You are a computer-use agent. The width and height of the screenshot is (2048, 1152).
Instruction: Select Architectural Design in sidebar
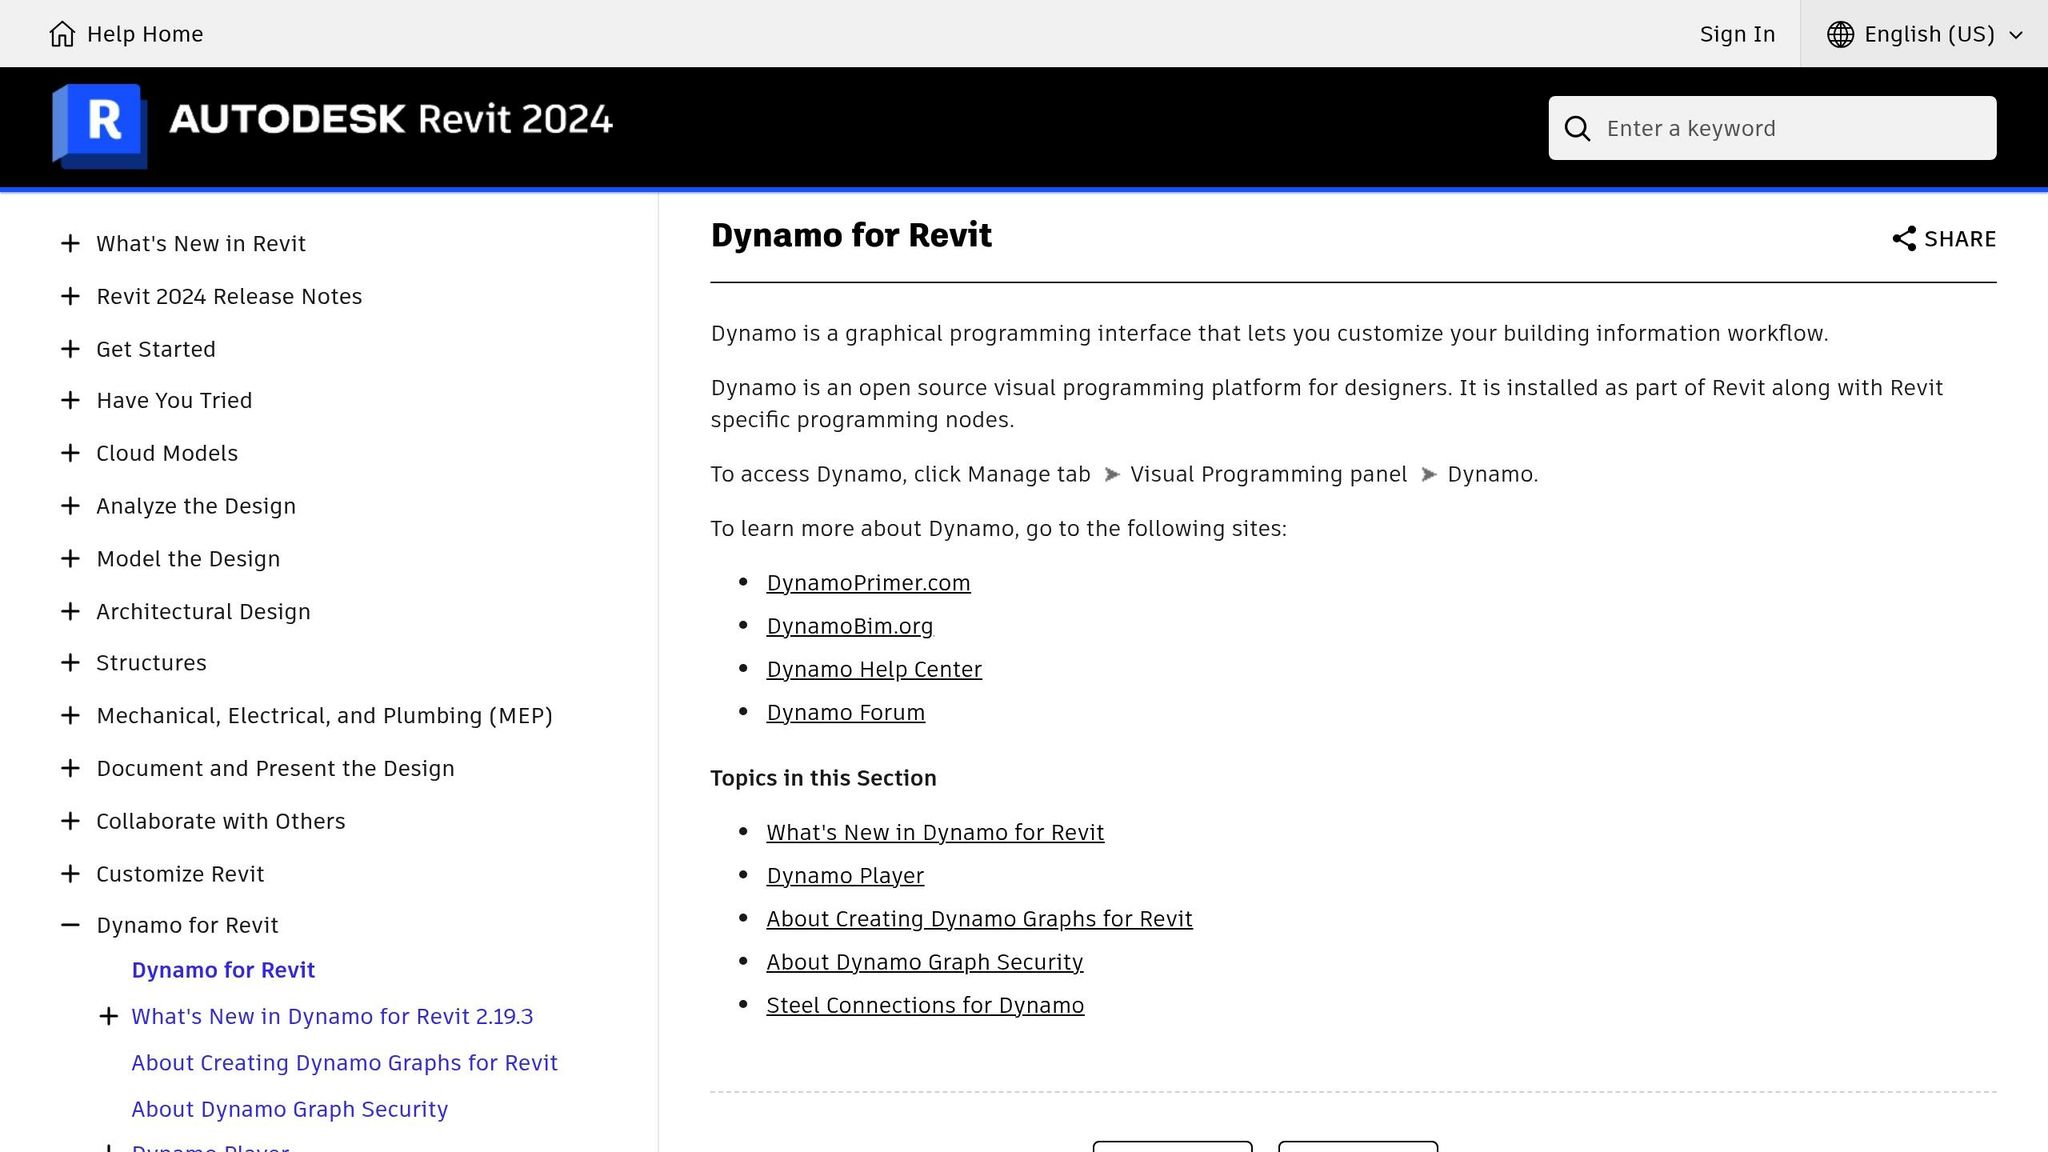tap(203, 611)
